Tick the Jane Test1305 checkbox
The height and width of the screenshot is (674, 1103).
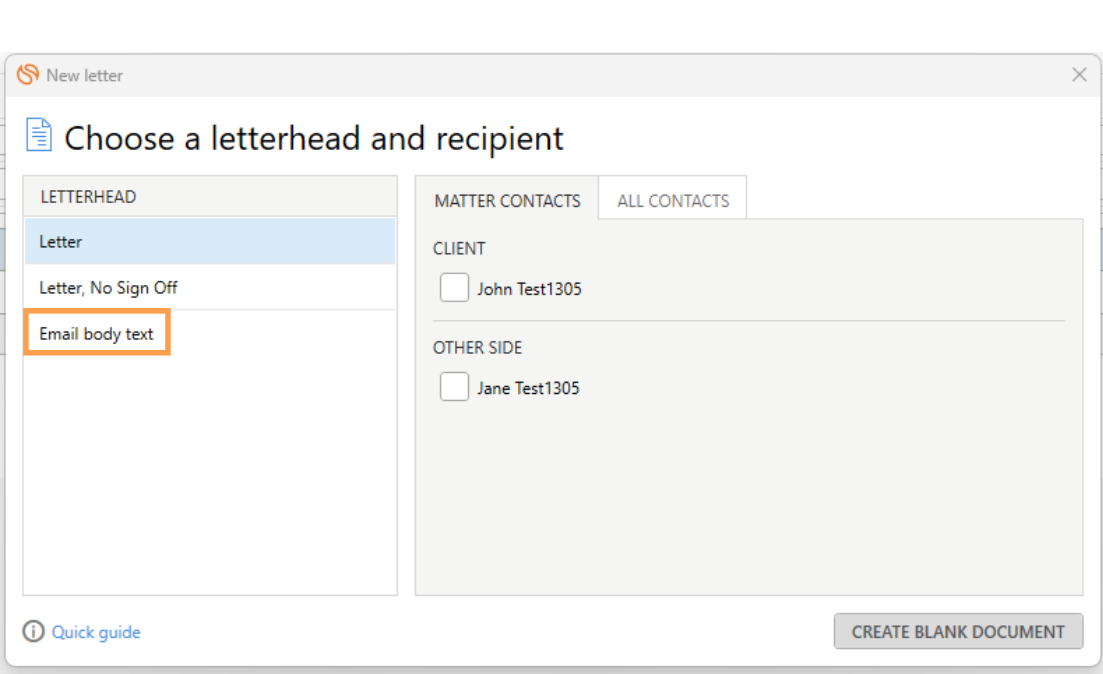tap(454, 387)
